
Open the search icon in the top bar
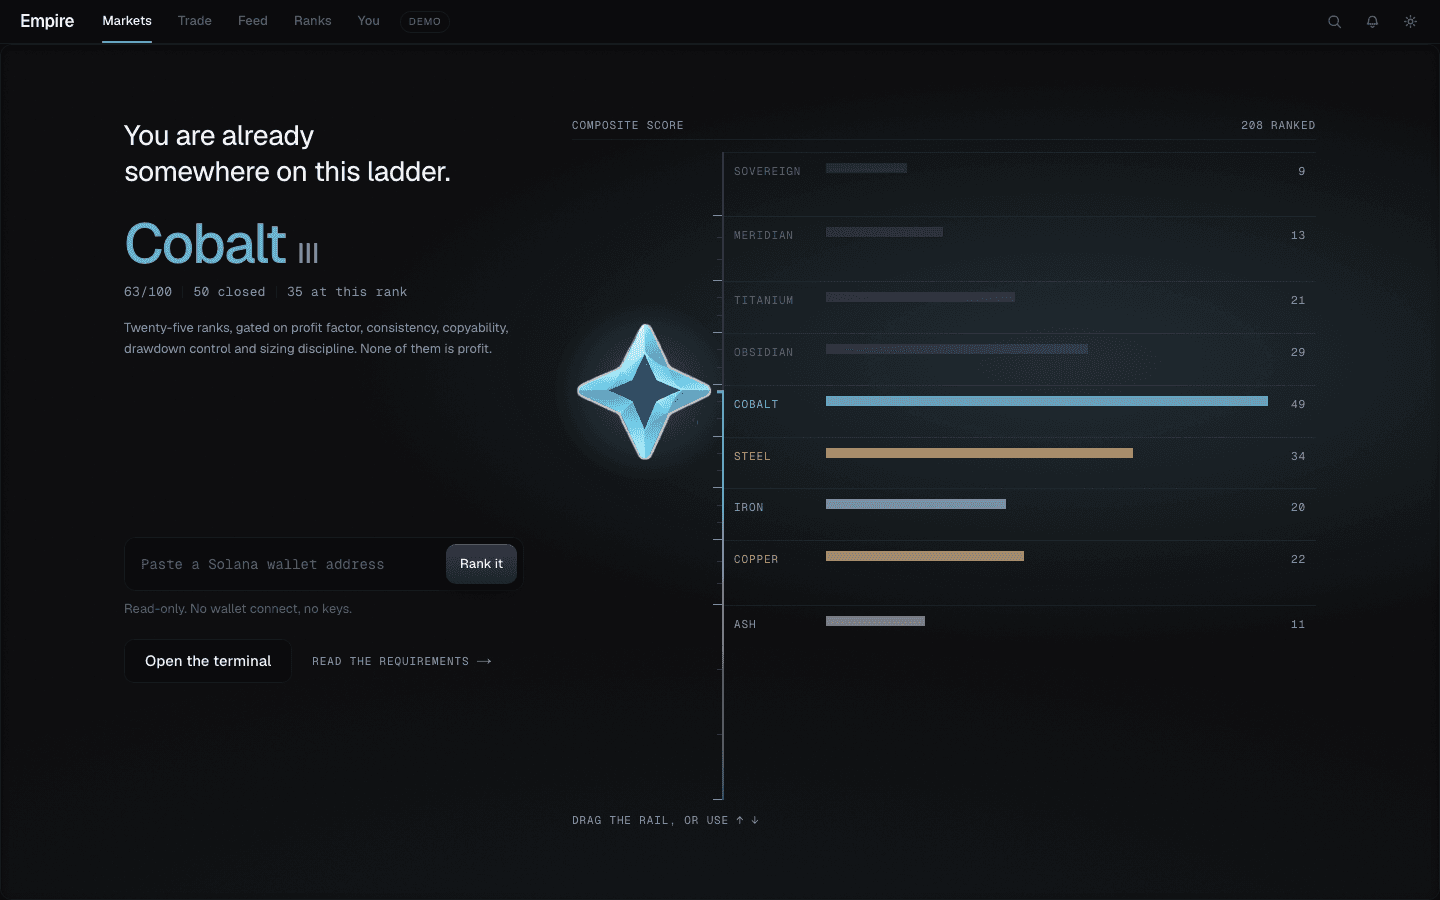1334,21
